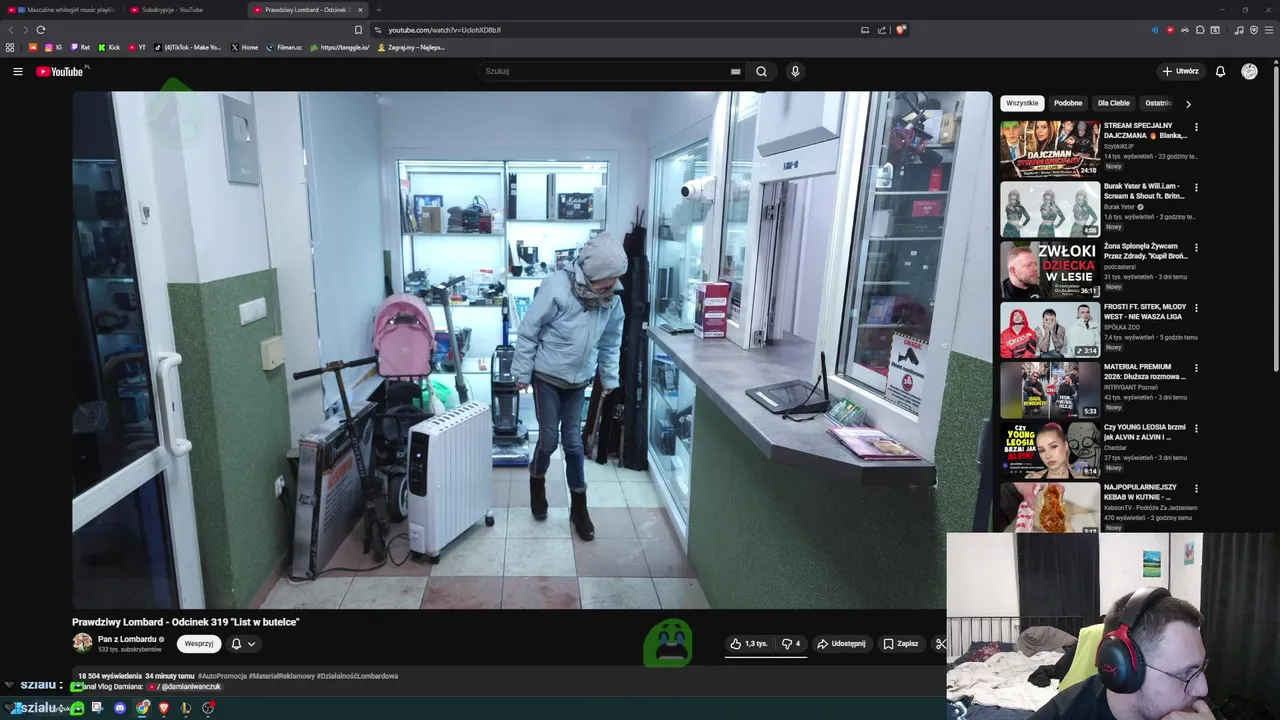The image size is (1280, 720).
Task: Open FROSTI FT. SITEK video title
Action: point(1145,311)
